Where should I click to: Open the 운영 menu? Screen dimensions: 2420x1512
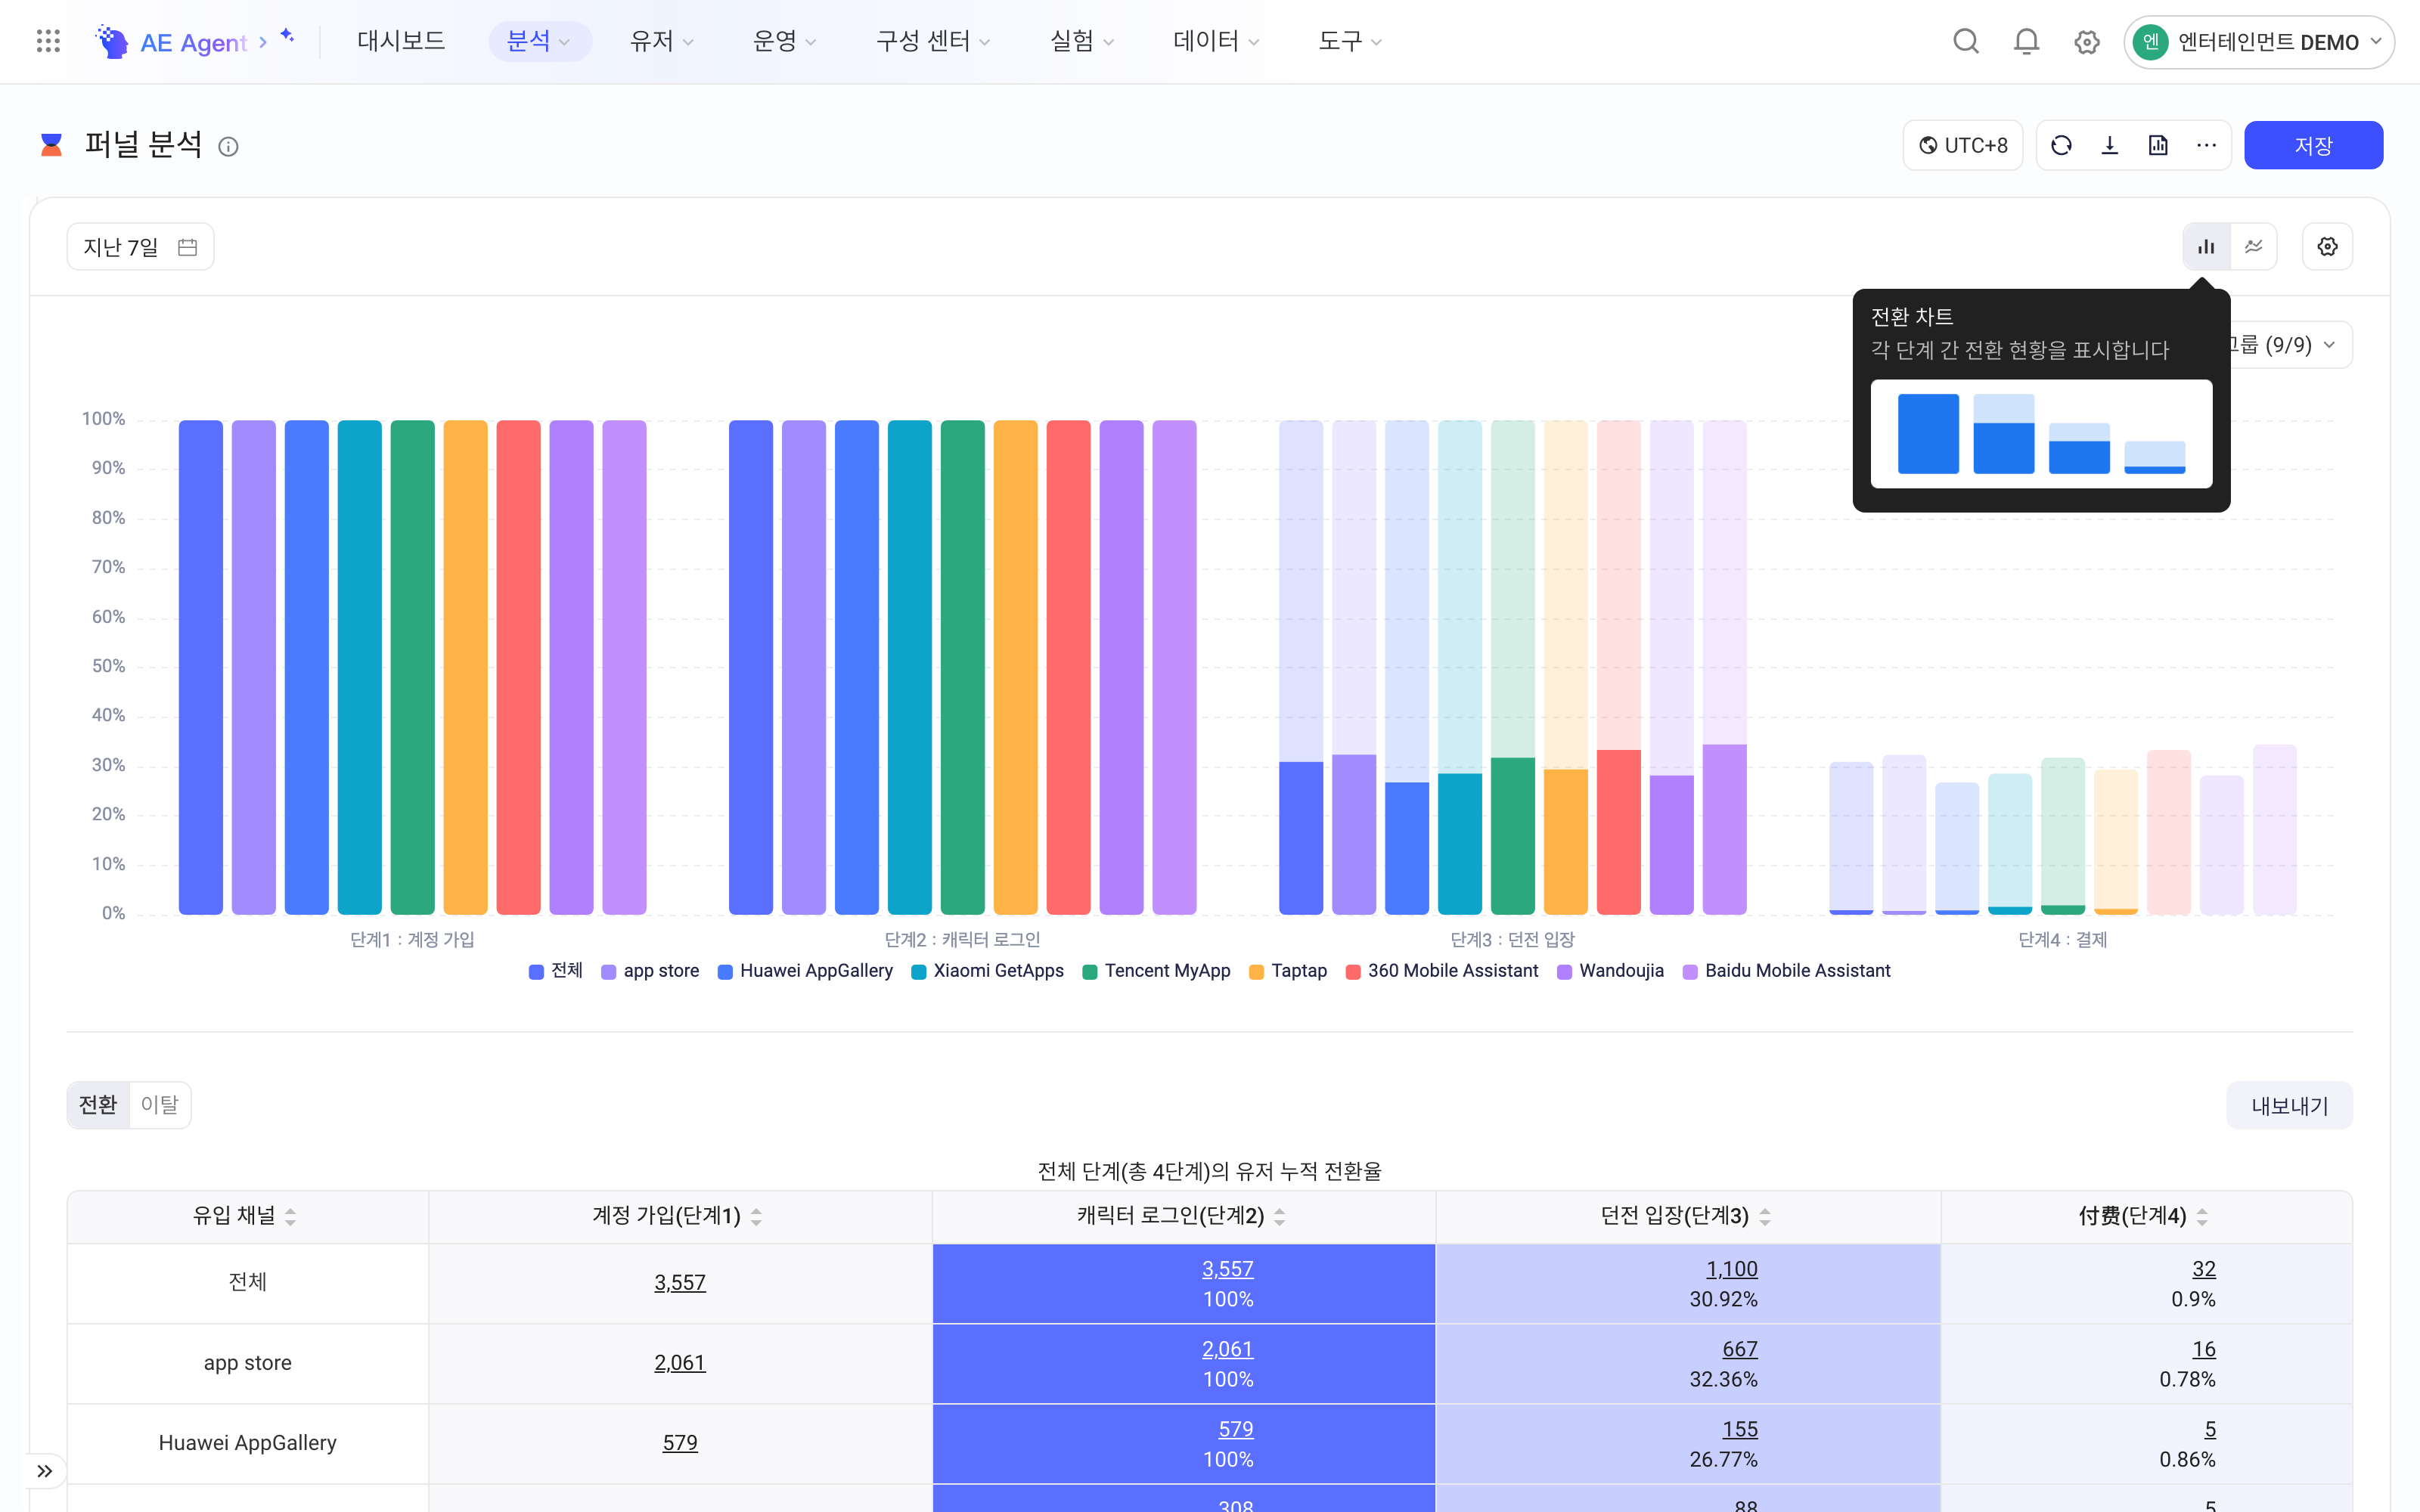784,41
